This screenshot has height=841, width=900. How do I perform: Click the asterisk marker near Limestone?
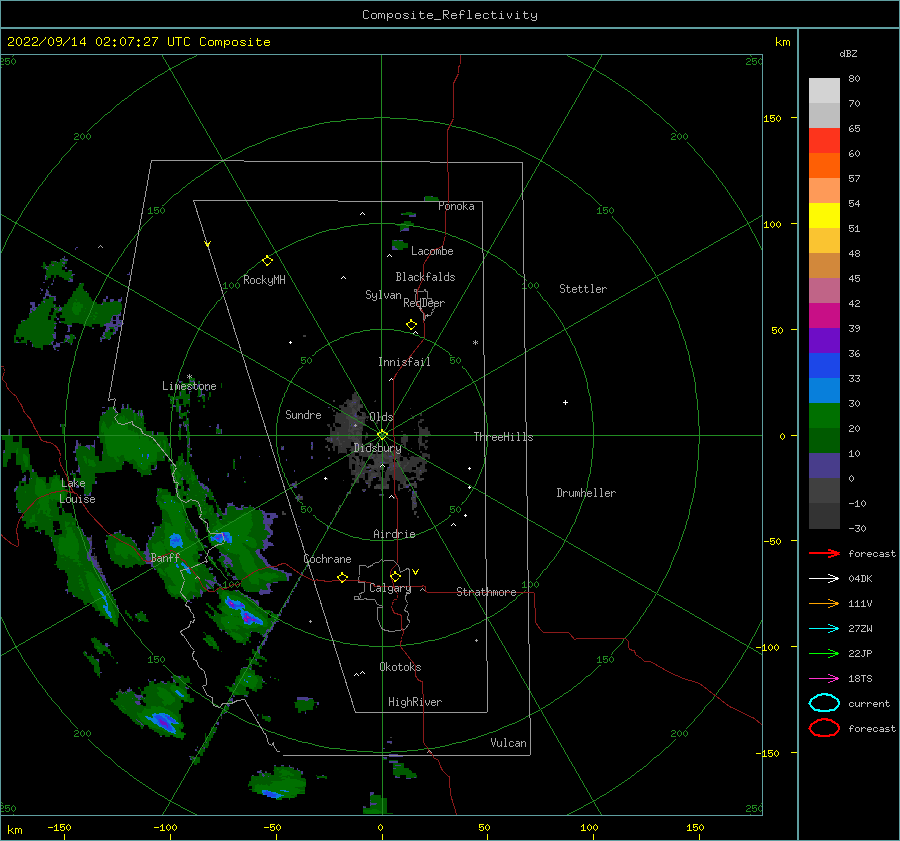tap(189, 378)
